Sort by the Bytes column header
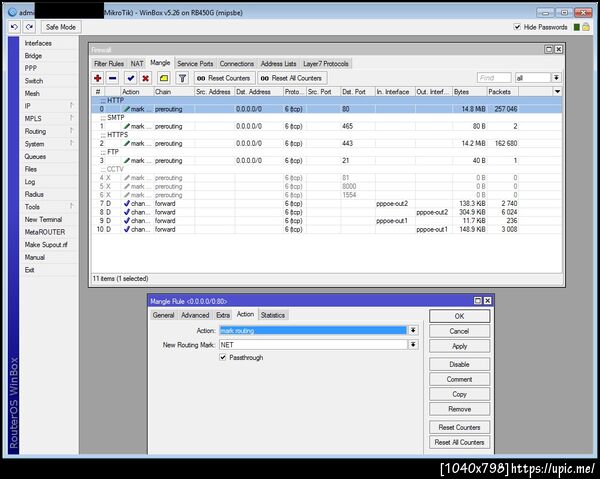 [x=469, y=92]
